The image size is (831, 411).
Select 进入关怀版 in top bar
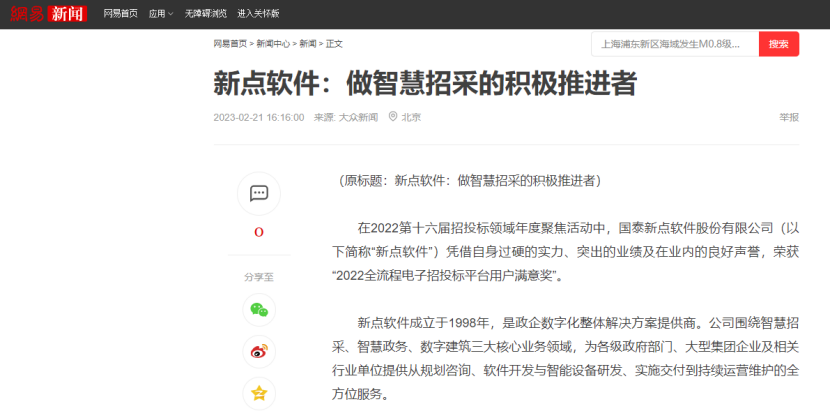point(258,14)
